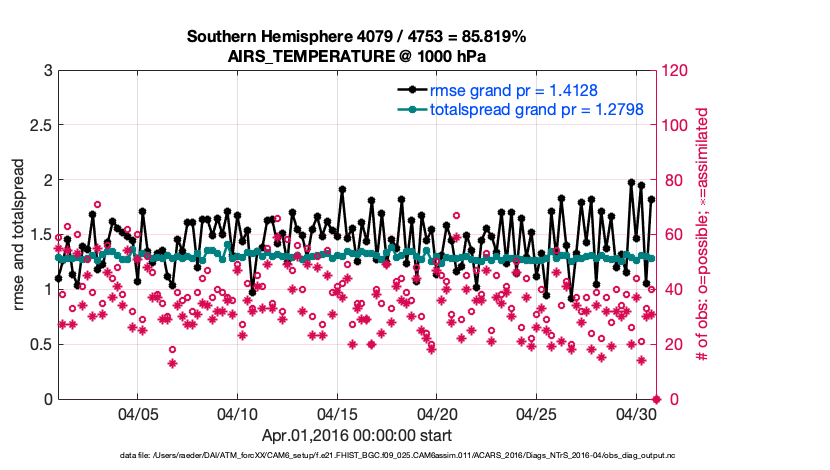This screenshot has width=830, height=470.
Task: Click the 'rmse and totalspread' left axis label
Action: pos(21,234)
